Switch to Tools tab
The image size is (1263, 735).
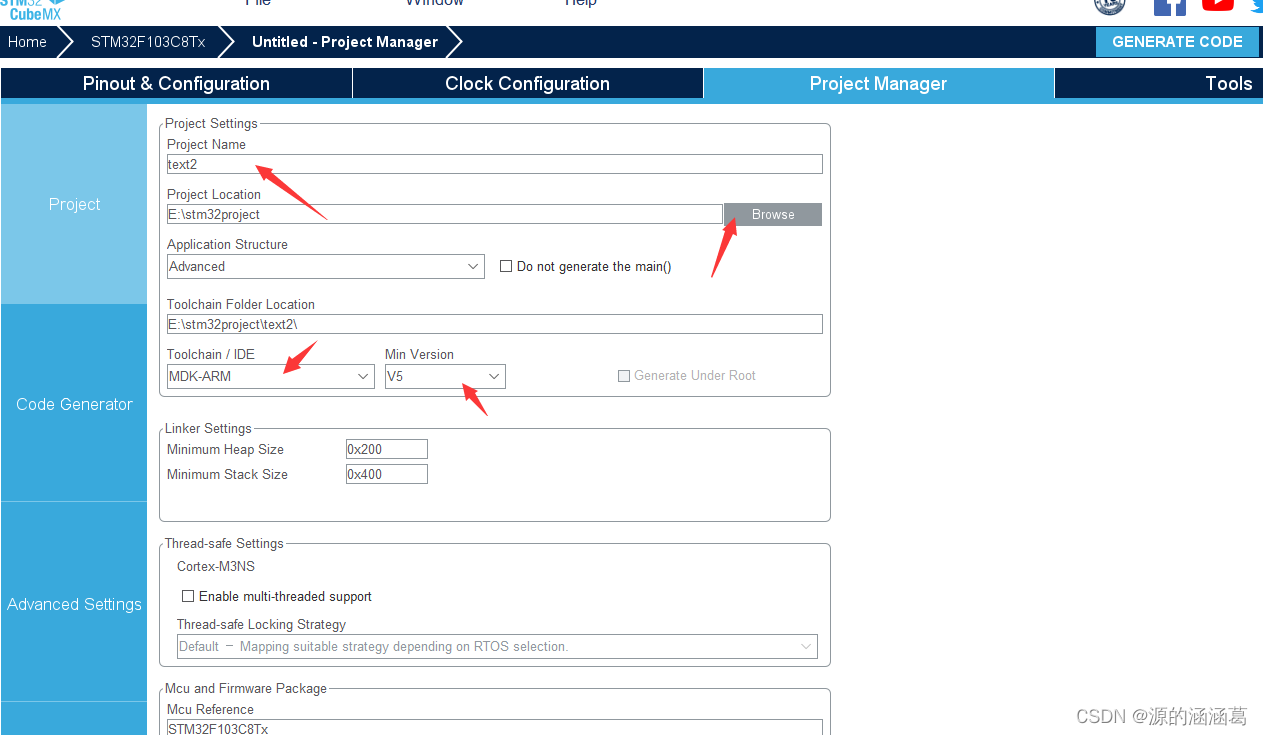[1159, 84]
